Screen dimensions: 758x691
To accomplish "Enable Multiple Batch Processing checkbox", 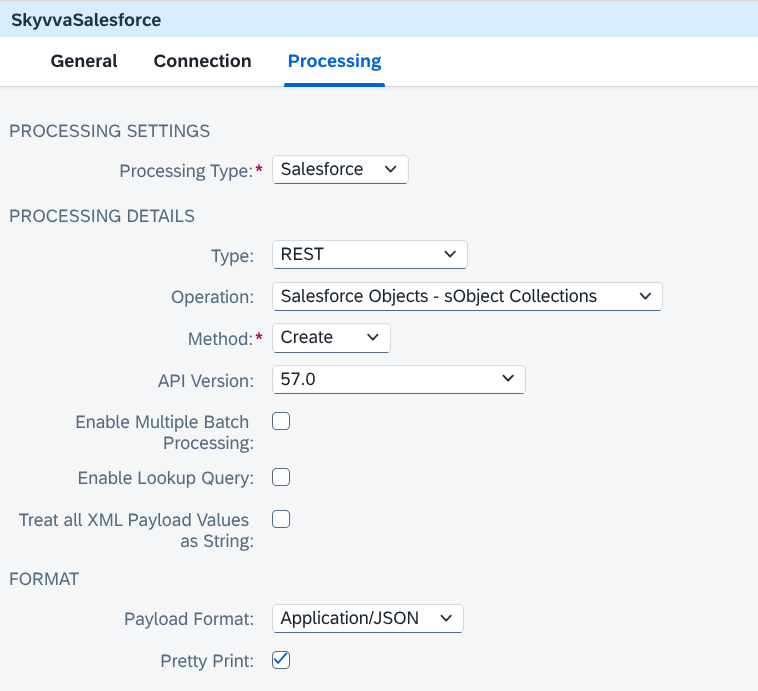I will (281, 421).
